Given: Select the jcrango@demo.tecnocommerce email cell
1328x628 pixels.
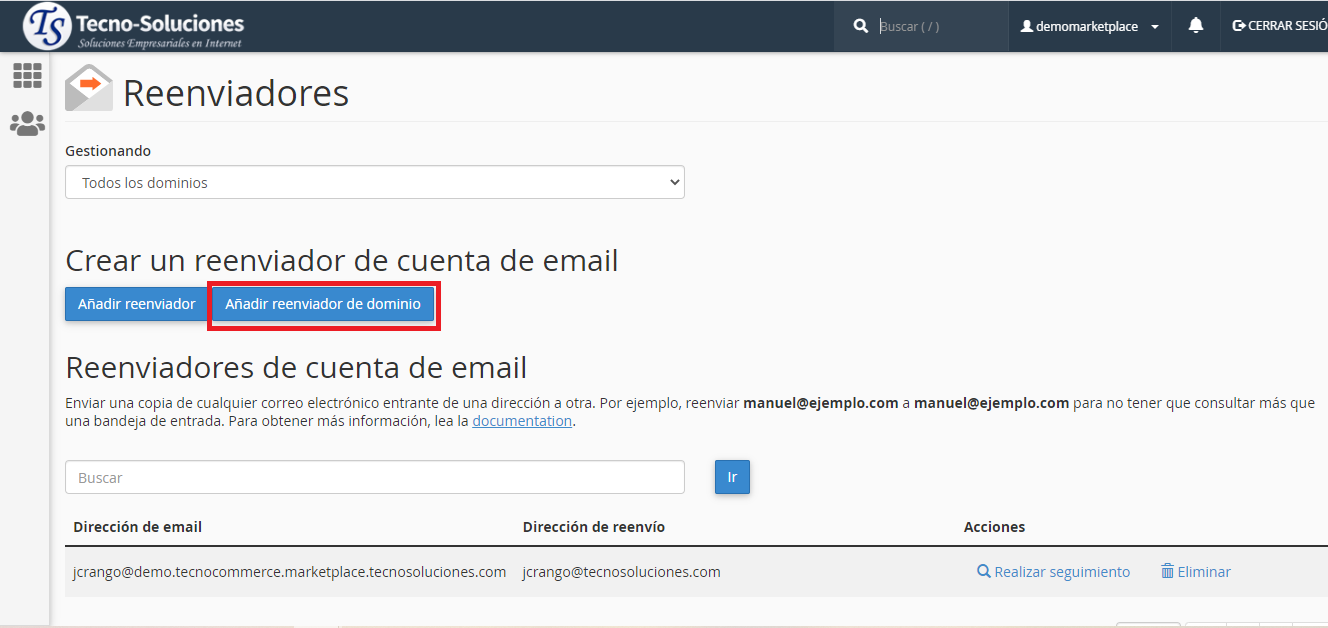Looking at the screenshot, I should point(290,572).
